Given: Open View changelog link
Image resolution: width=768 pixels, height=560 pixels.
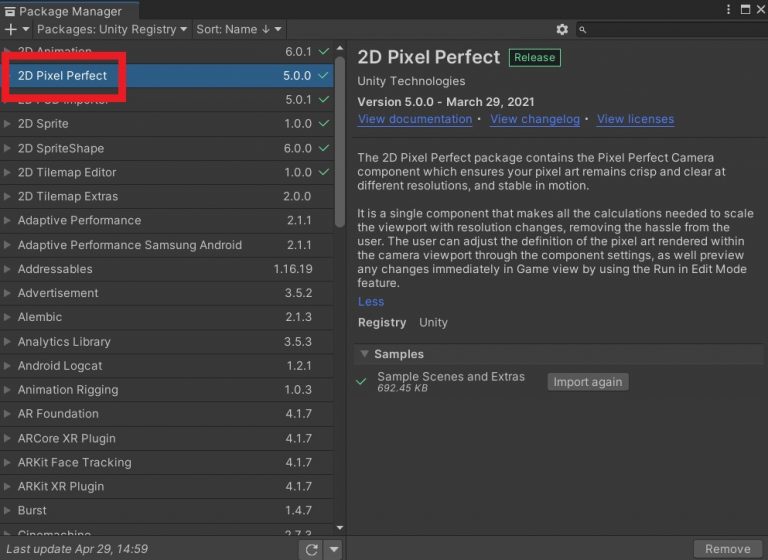Looking at the screenshot, I should pyautogui.click(x=535, y=119).
